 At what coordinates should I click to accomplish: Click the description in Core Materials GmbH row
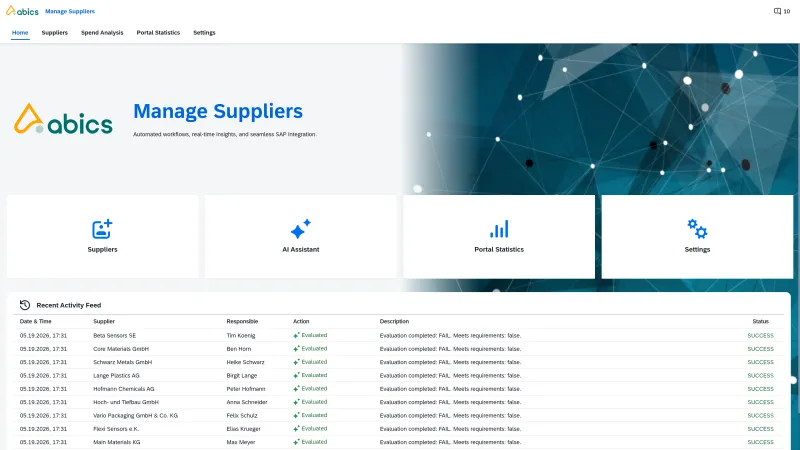[450, 349]
